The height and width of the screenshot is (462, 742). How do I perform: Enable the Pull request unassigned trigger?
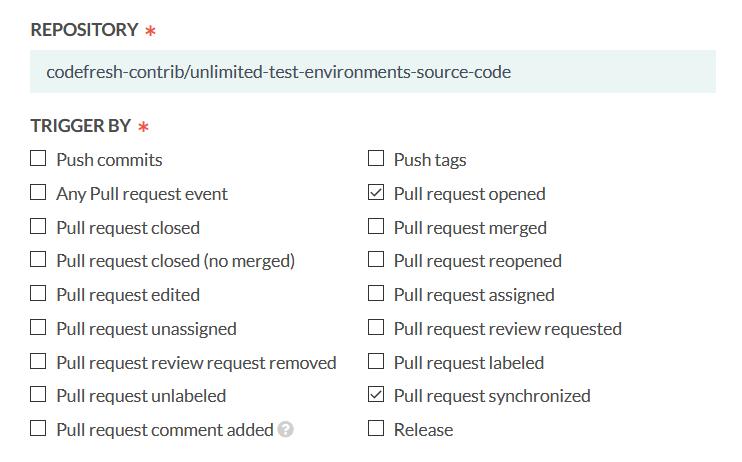pos(38,328)
